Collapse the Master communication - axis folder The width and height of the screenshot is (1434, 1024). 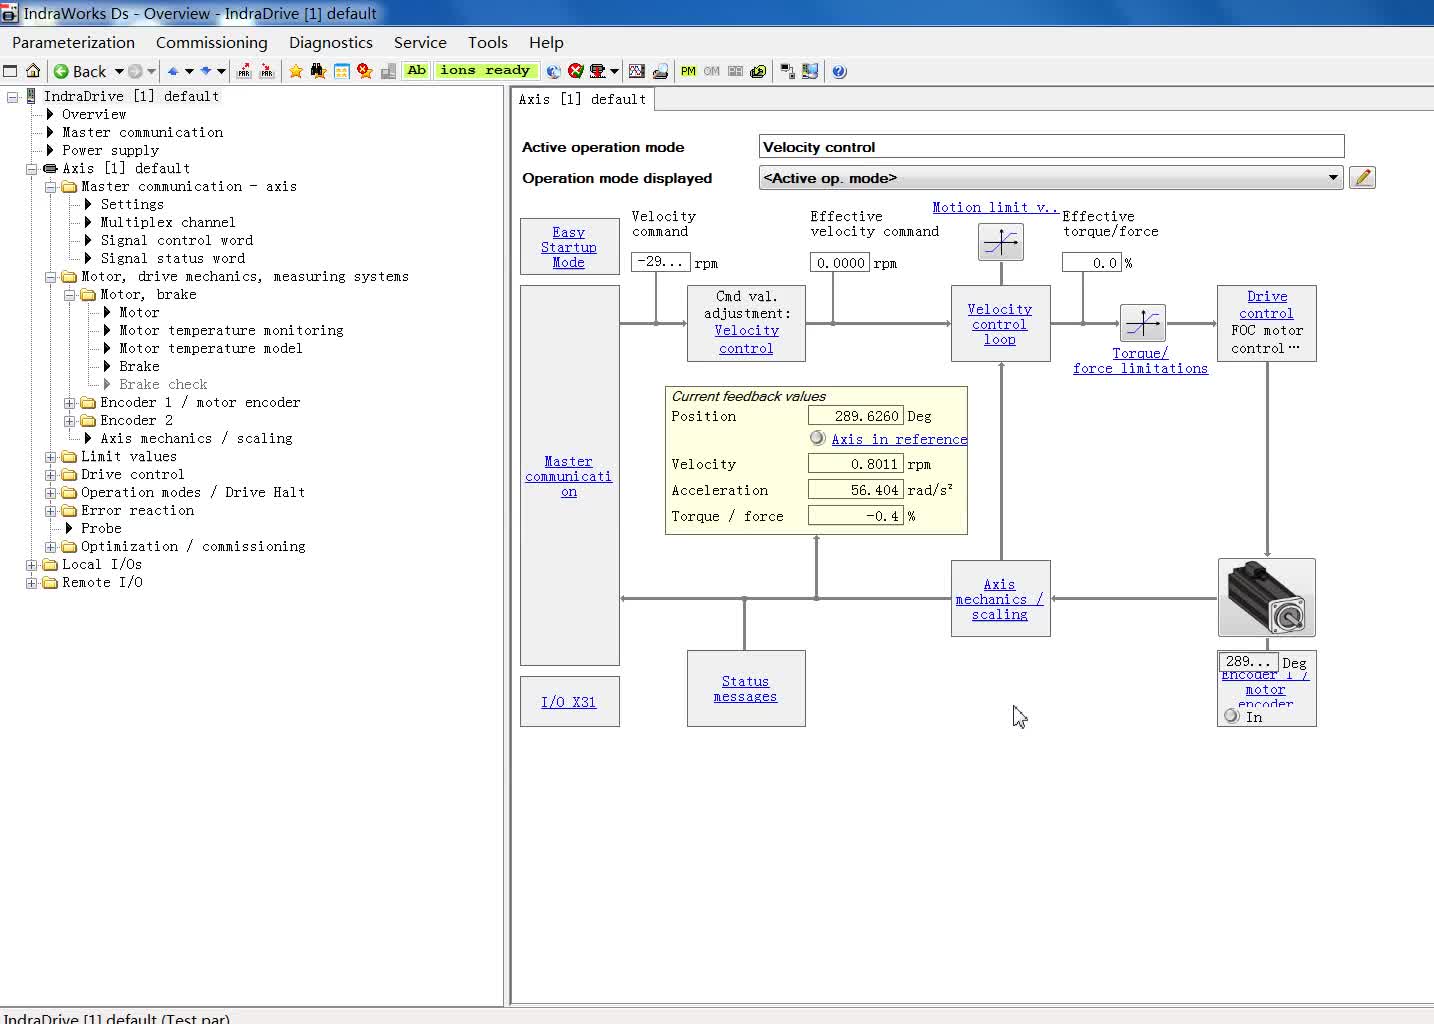click(x=51, y=187)
